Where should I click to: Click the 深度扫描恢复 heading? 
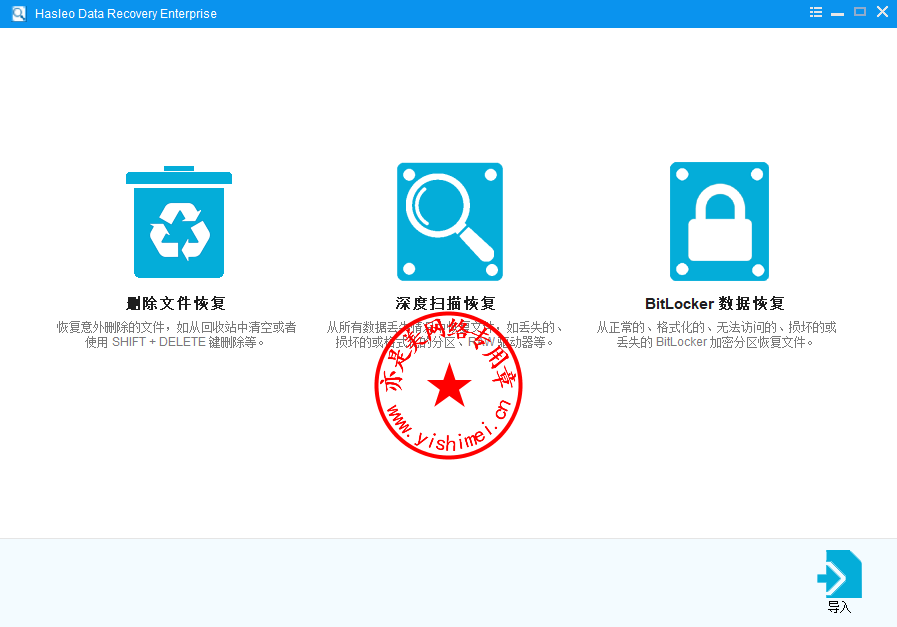(x=446, y=303)
